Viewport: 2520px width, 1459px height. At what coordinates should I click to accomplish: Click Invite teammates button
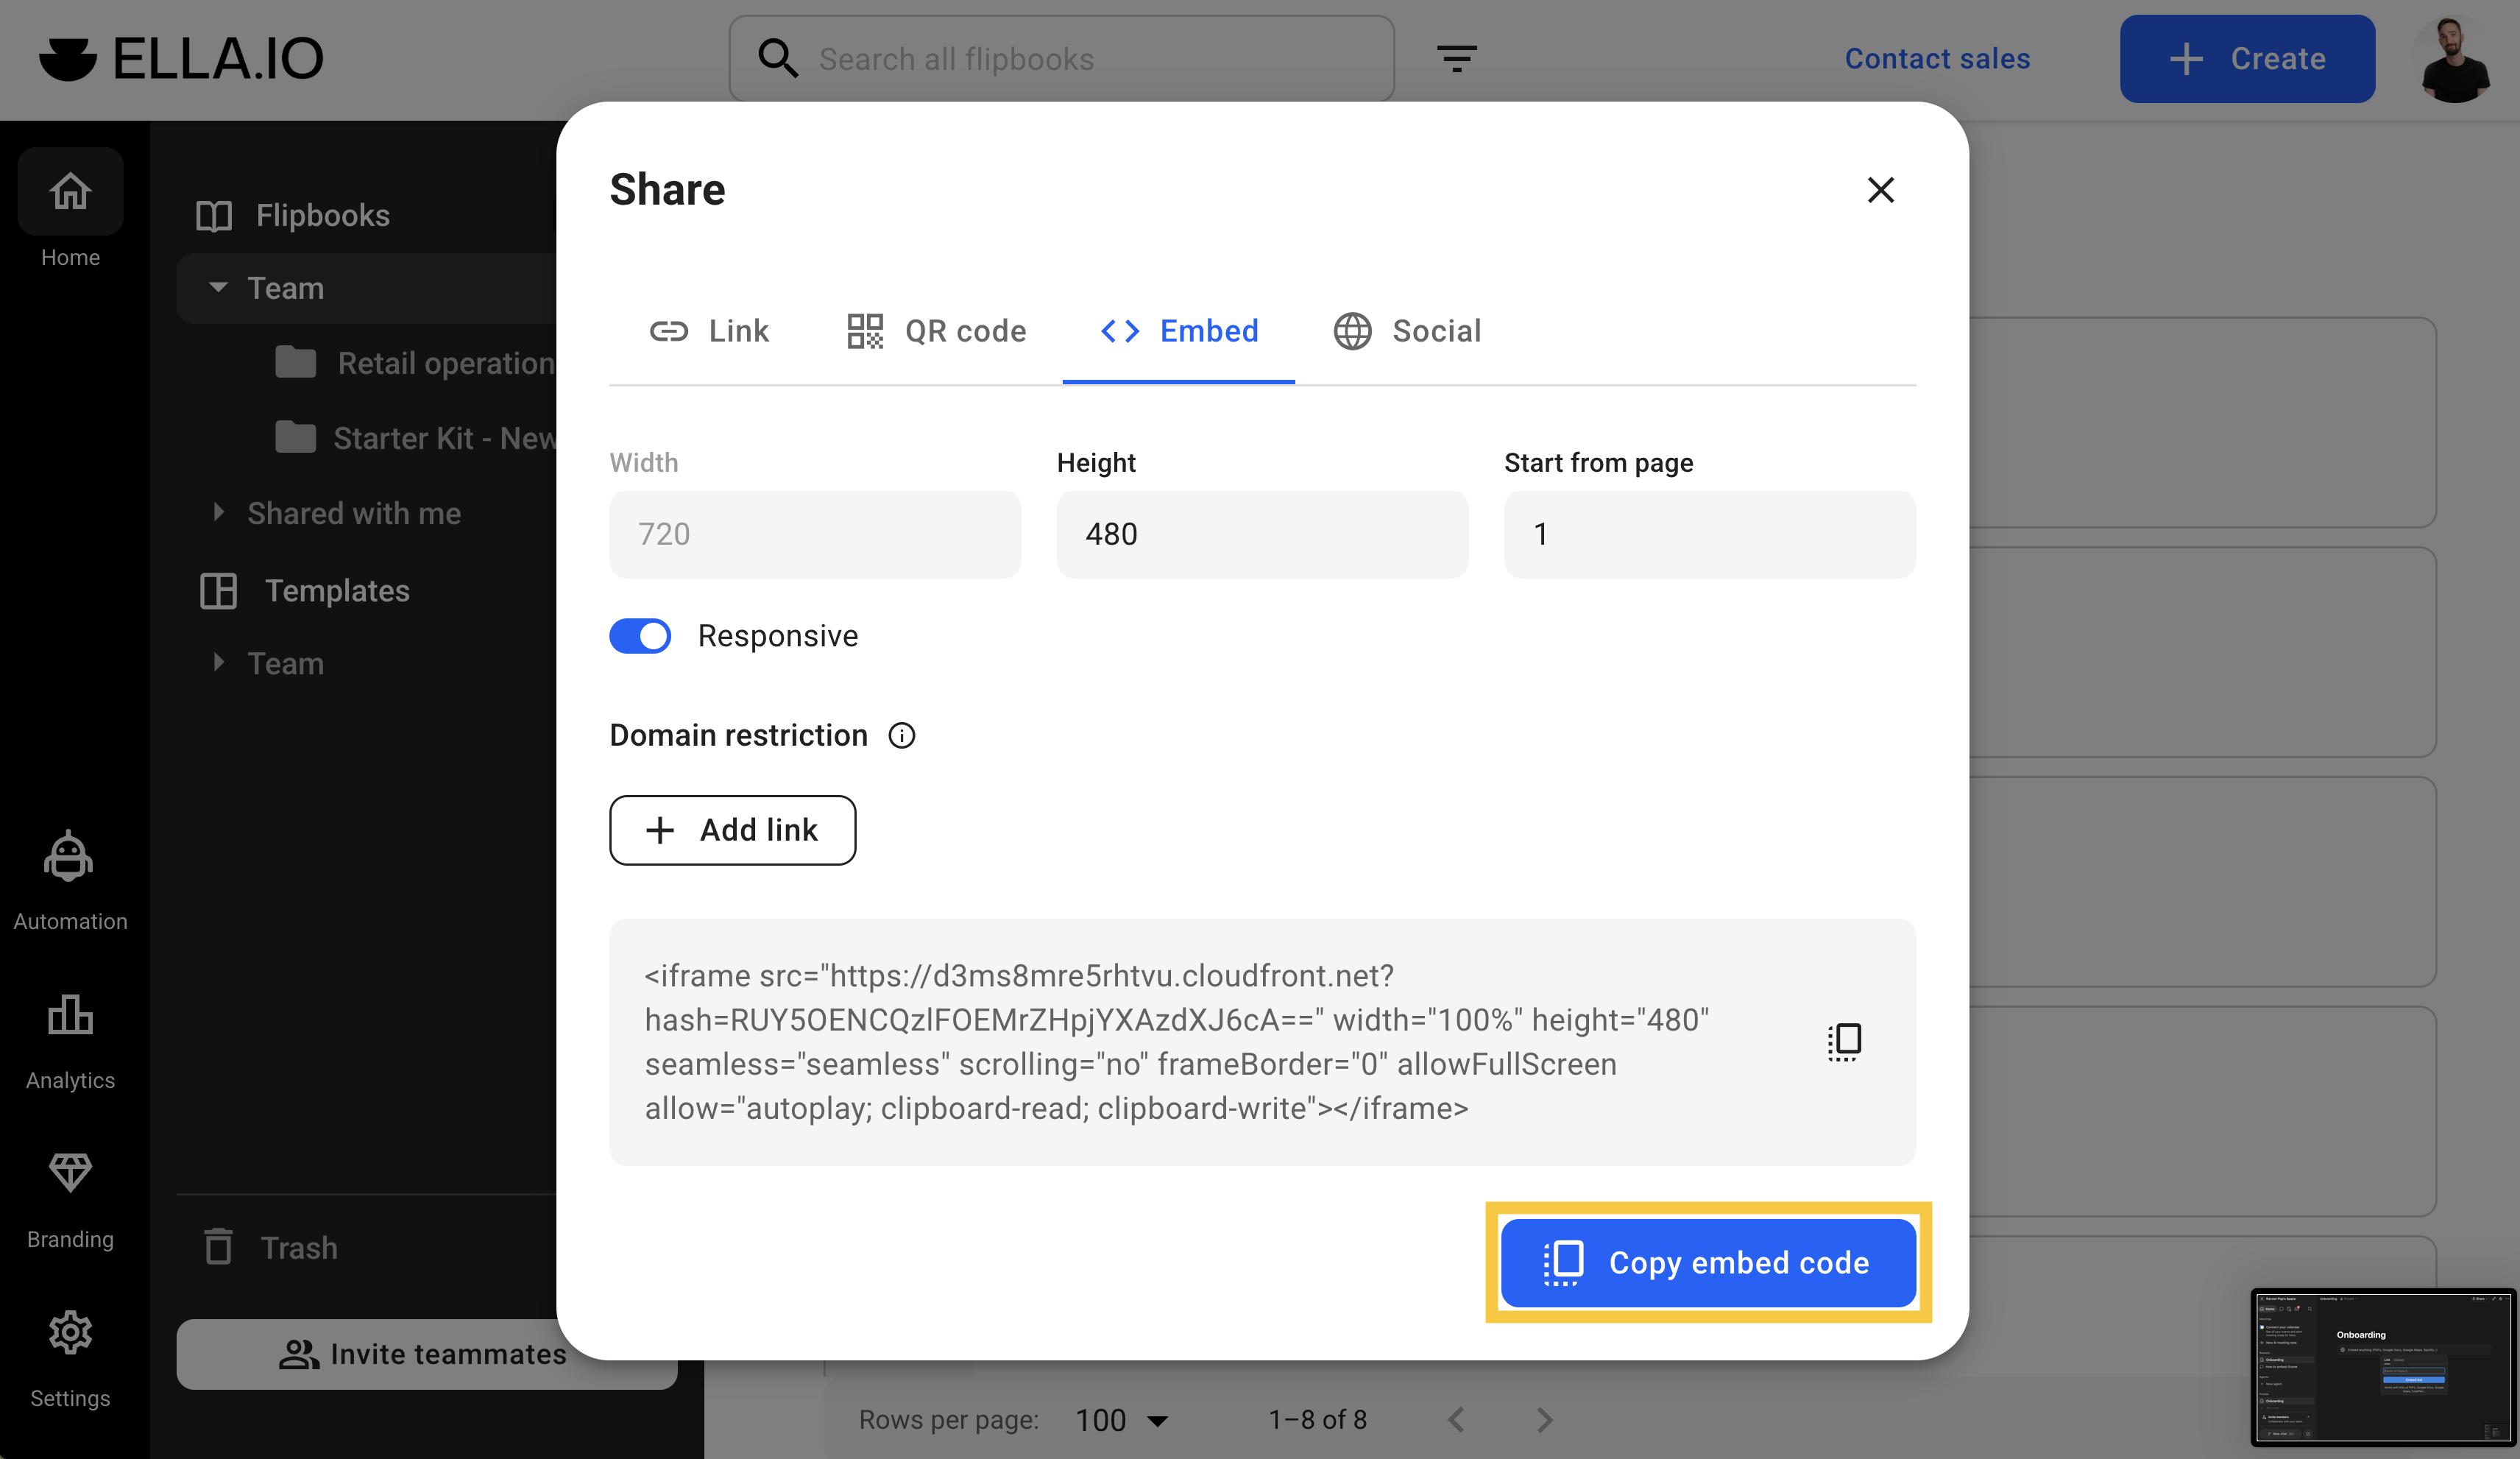[x=426, y=1354]
